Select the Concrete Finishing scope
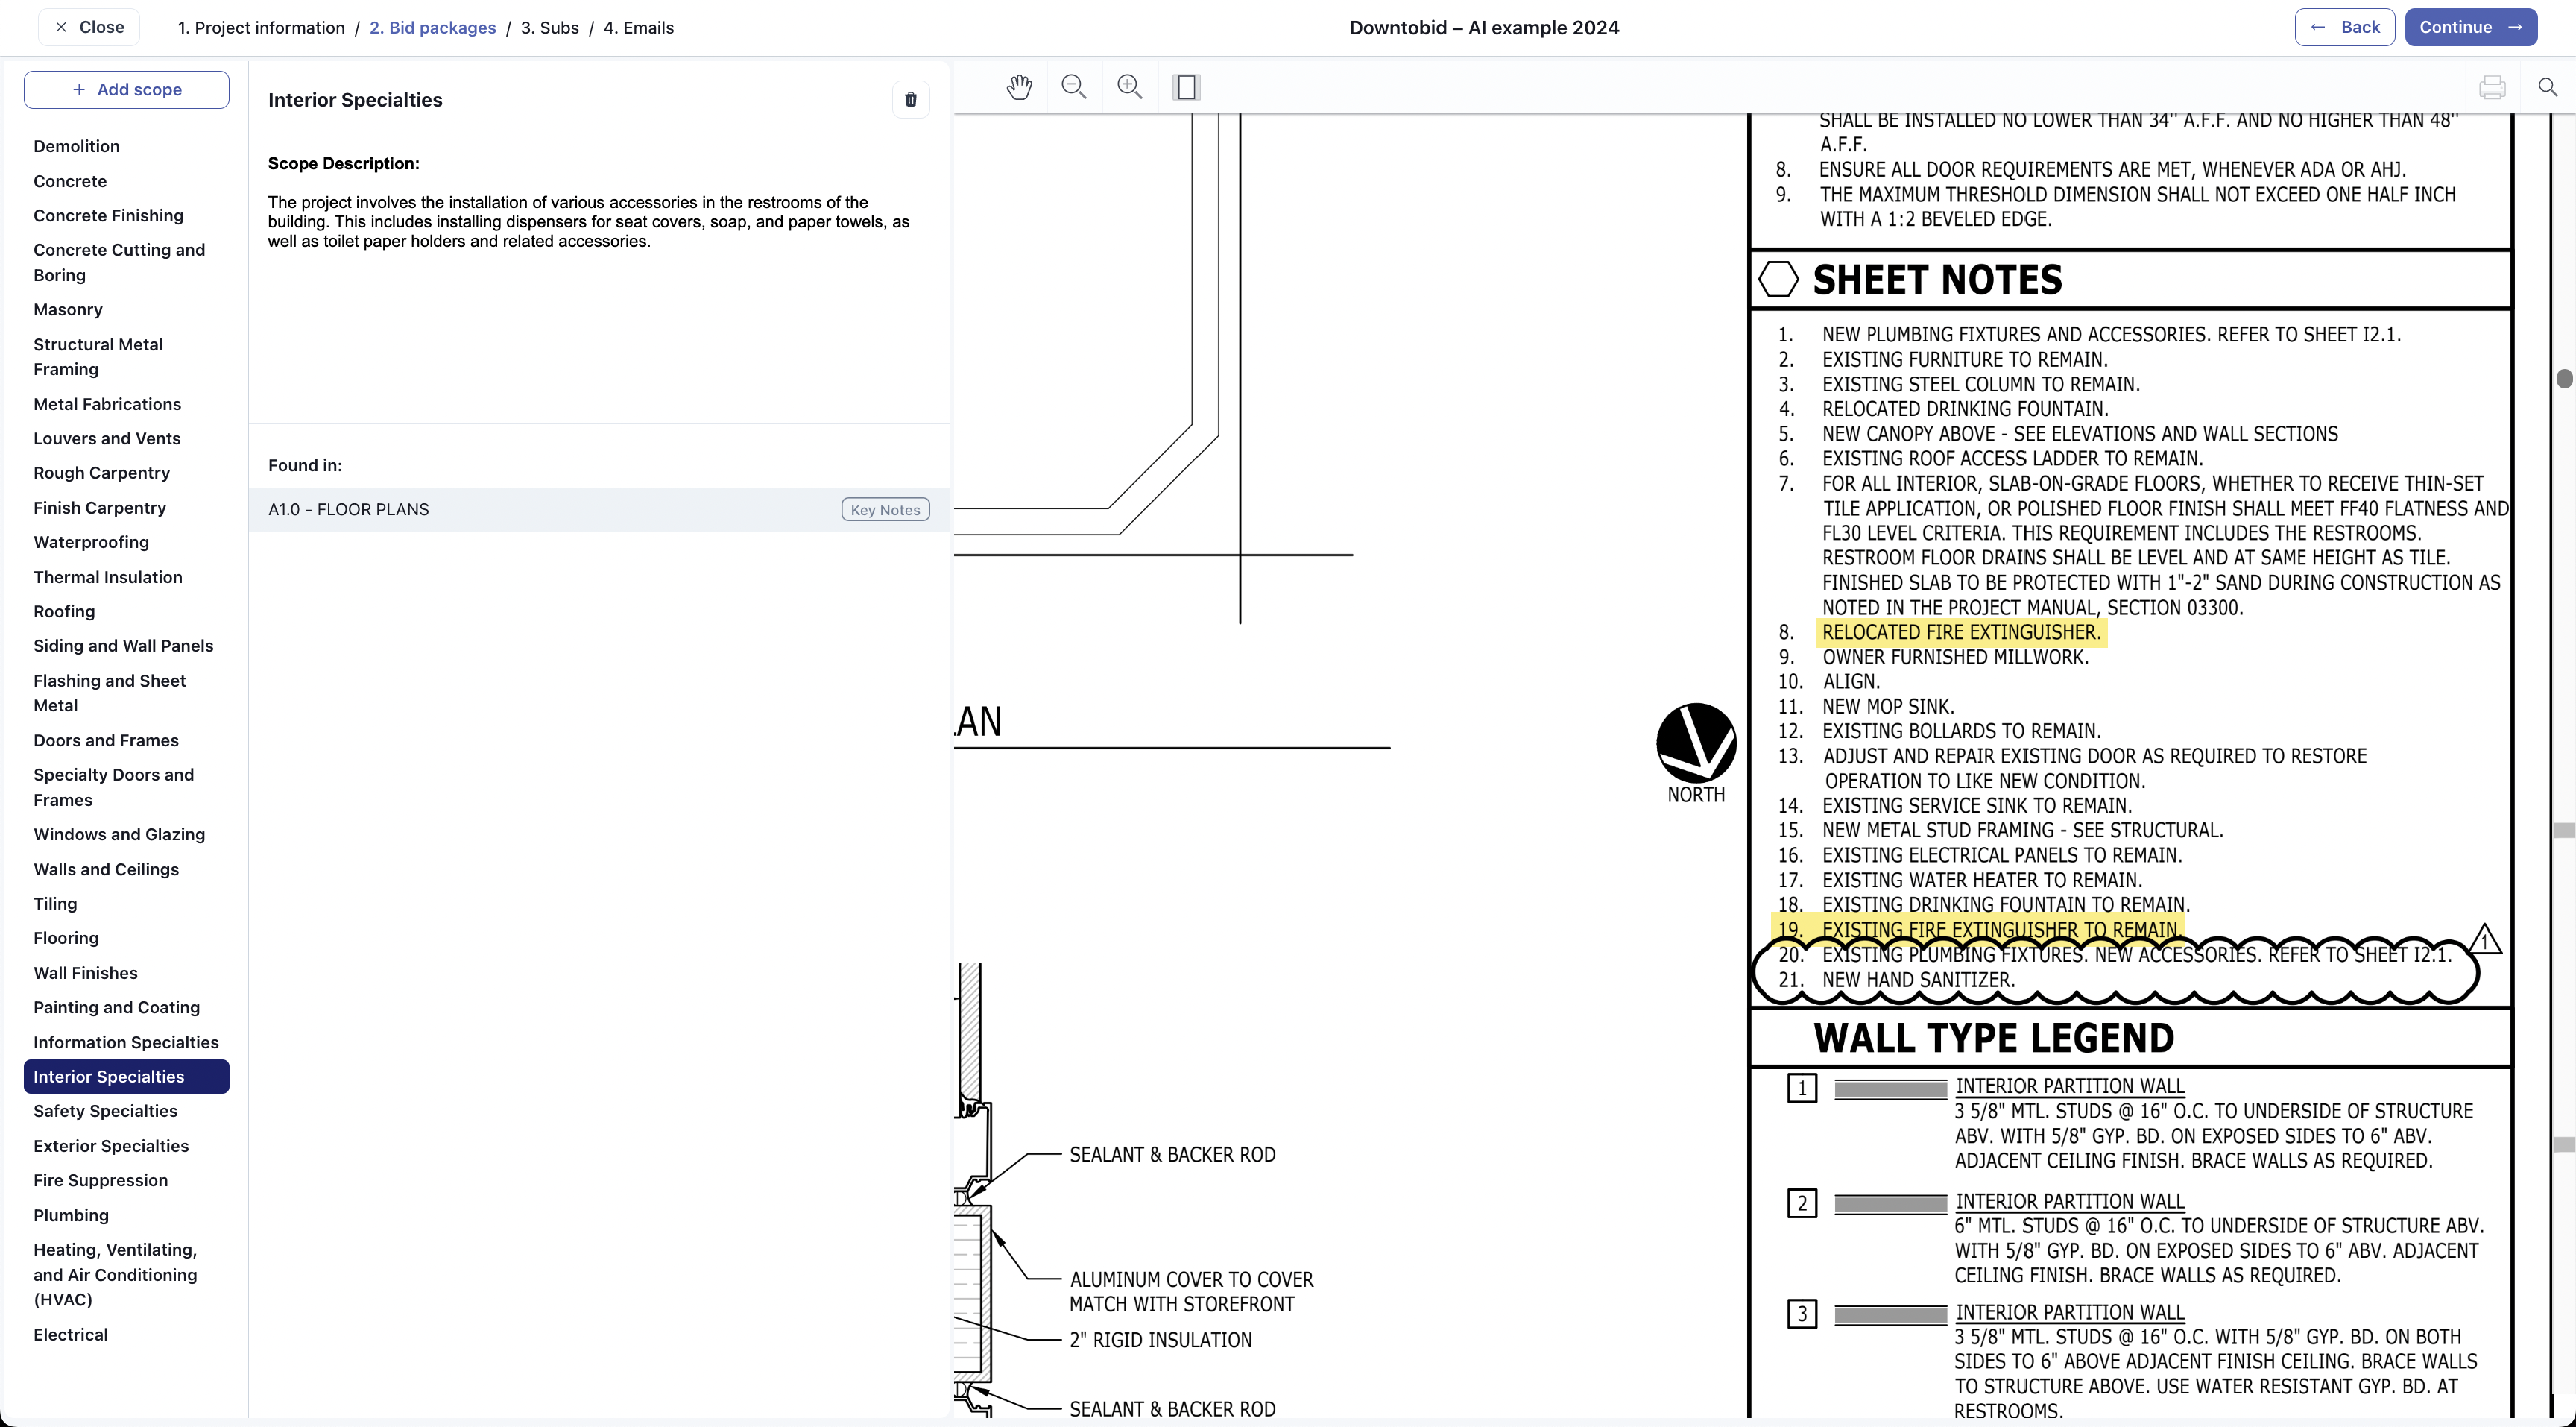The height and width of the screenshot is (1427, 2576). click(108, 215)
